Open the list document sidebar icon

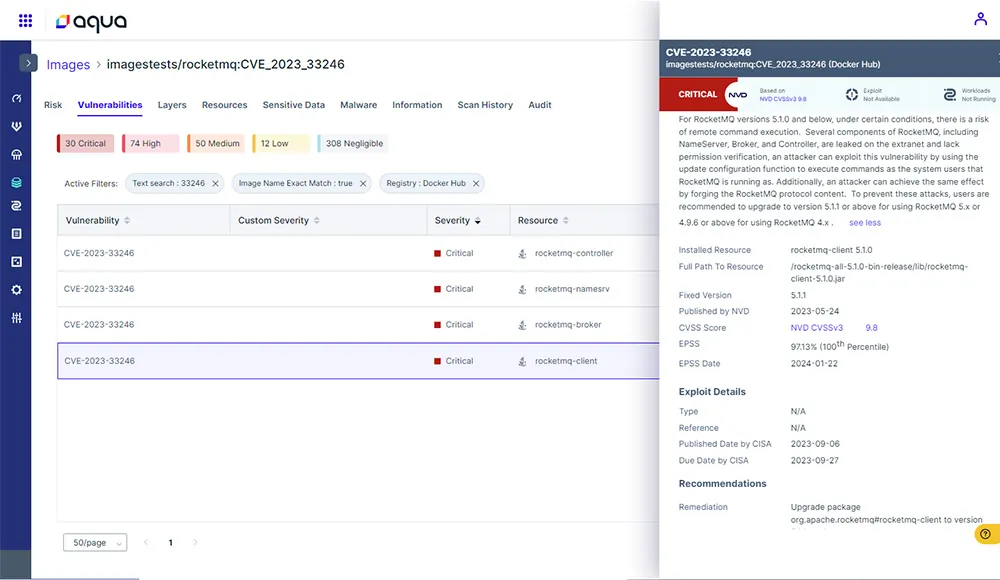point(17,234)
